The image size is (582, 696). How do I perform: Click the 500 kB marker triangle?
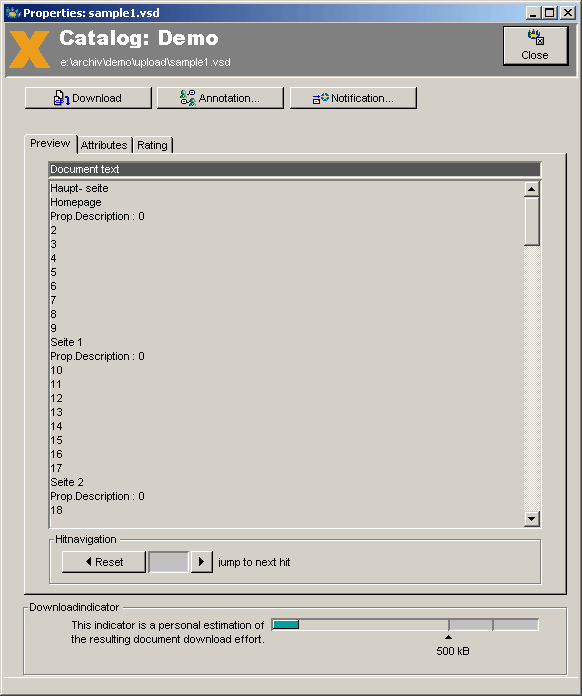click(x=448, y=637)
